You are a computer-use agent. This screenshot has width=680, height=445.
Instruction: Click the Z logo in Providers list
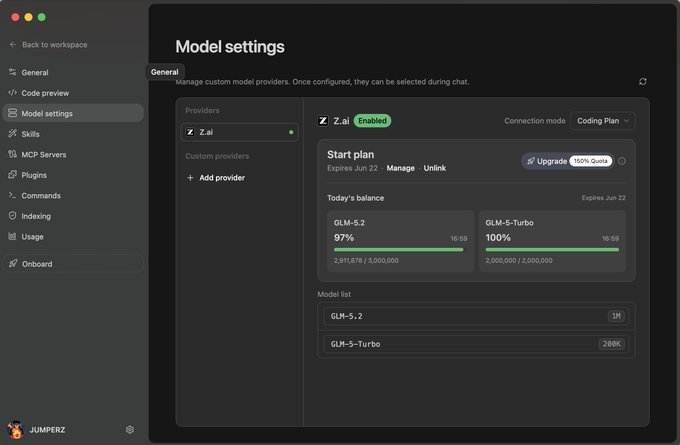pyautogui.click(x=190, y=132)
